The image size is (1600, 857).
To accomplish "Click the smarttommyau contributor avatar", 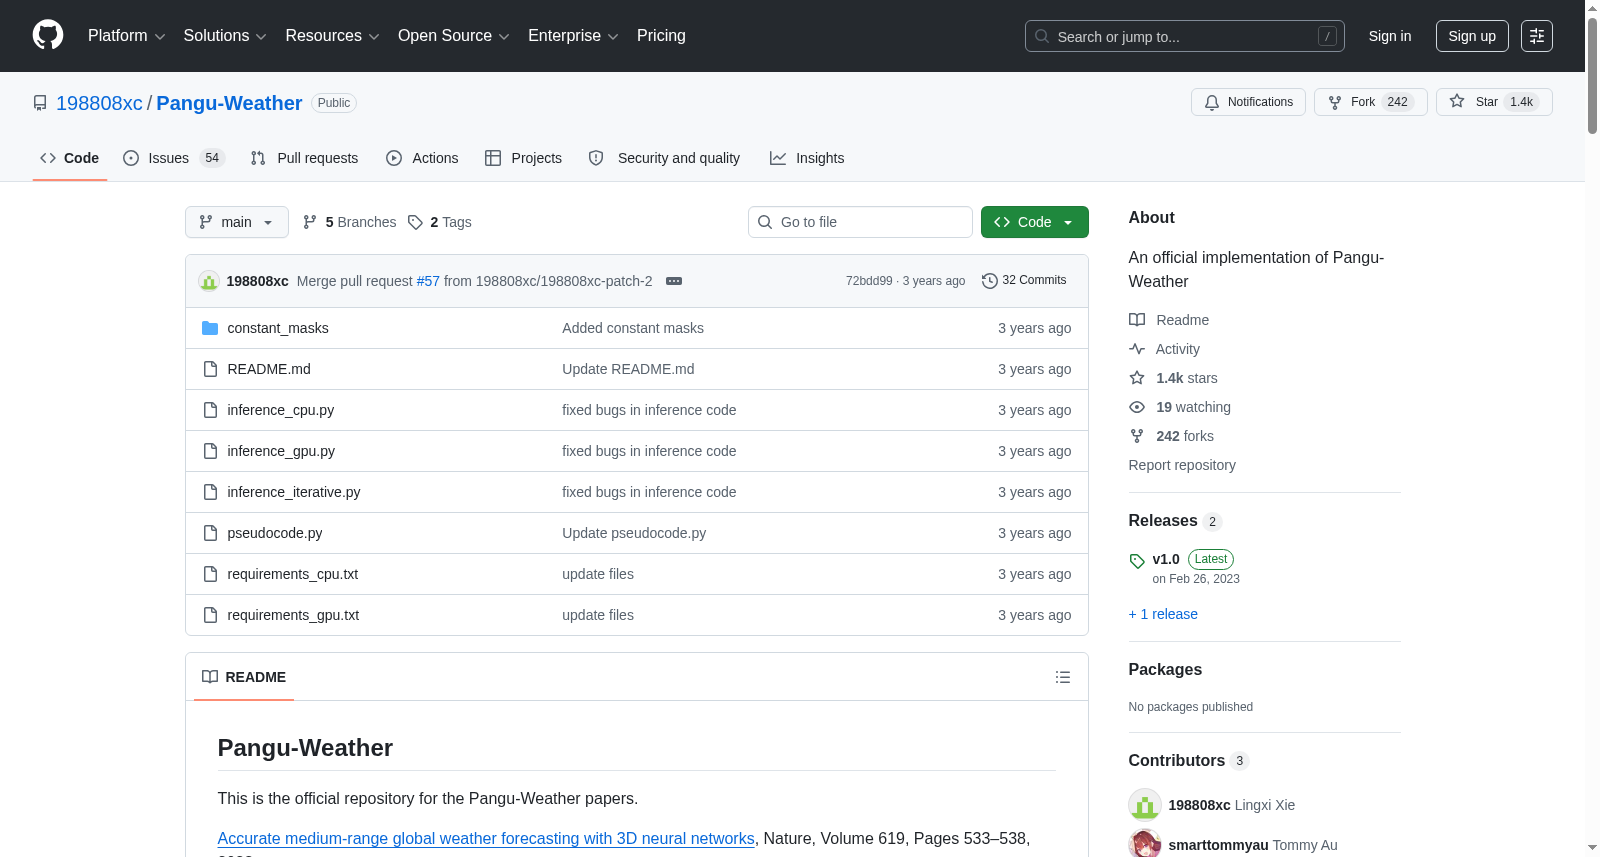I will [x=1145, y=845].
